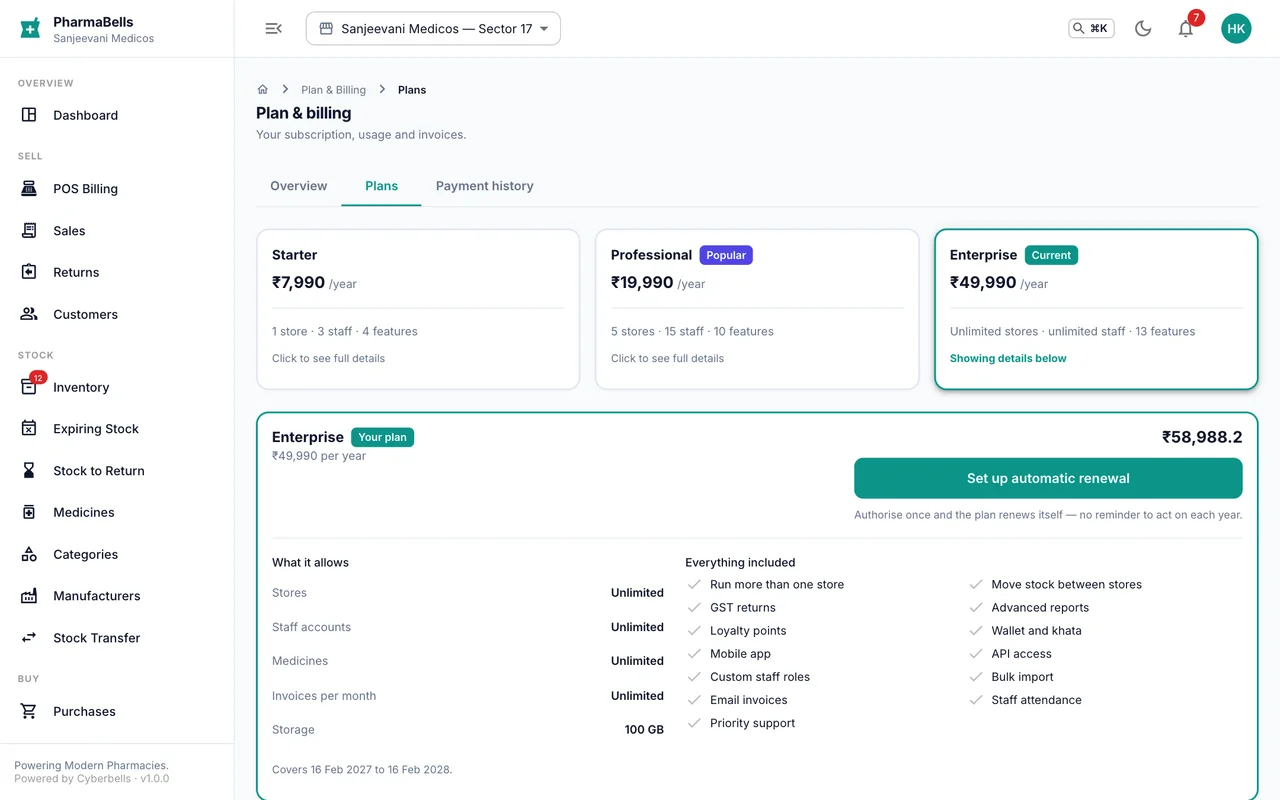The image size is (1280, 800).
Task: Open Medicines icon in sidebar
Action: (x=29, y=512)
